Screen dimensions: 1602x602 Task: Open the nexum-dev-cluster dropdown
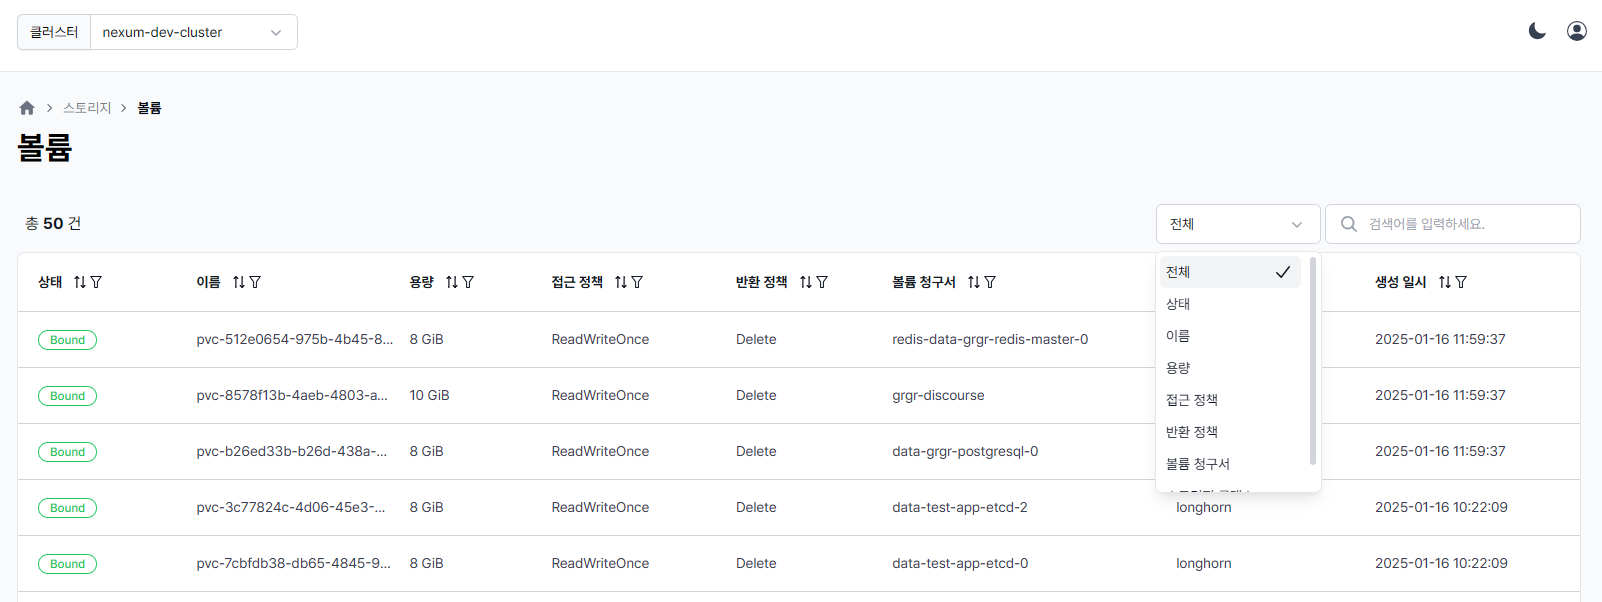[193, 32]
